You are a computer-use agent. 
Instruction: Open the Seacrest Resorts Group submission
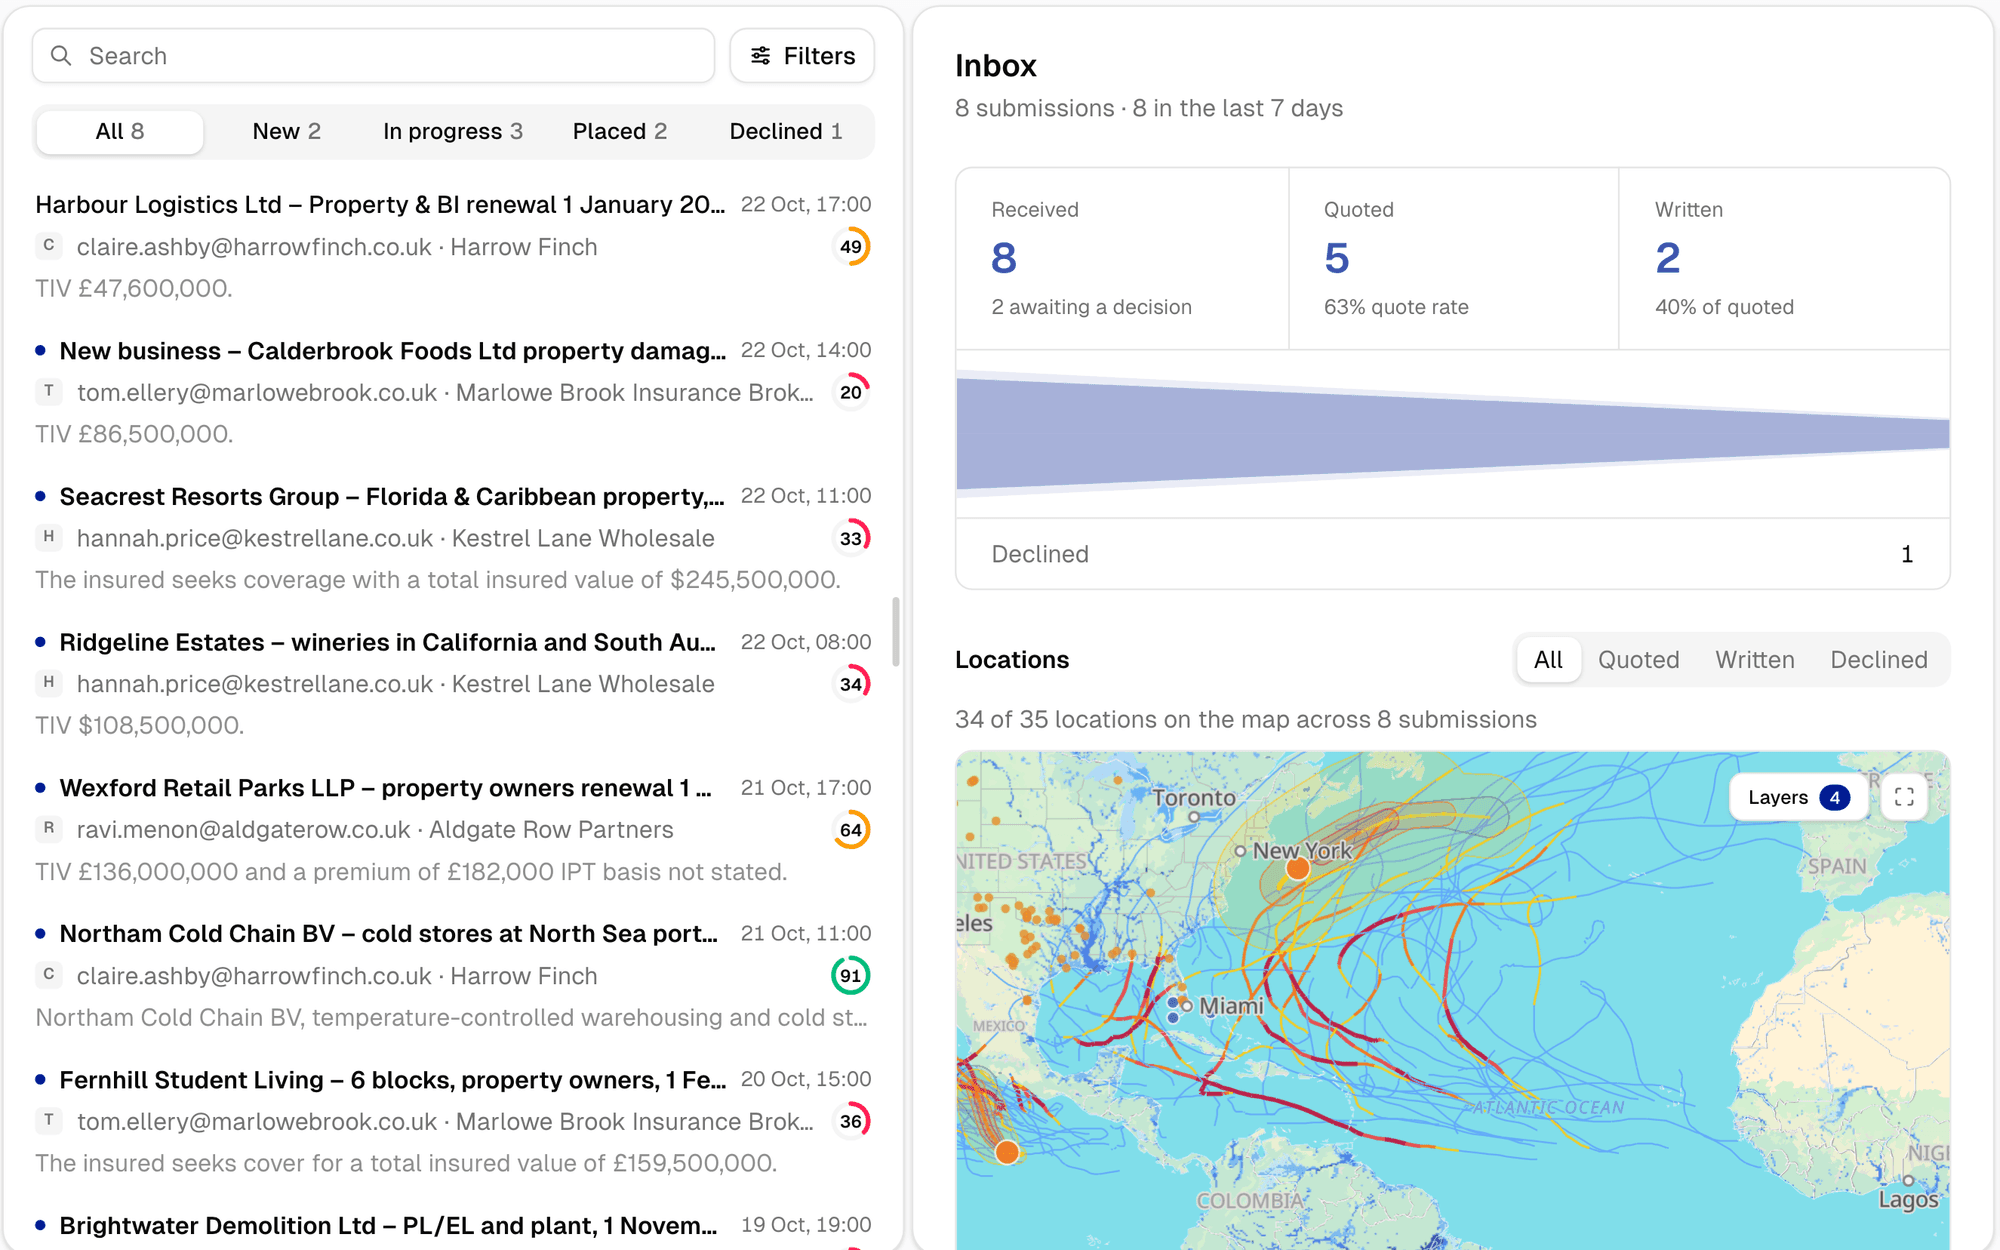coord(453,539)
